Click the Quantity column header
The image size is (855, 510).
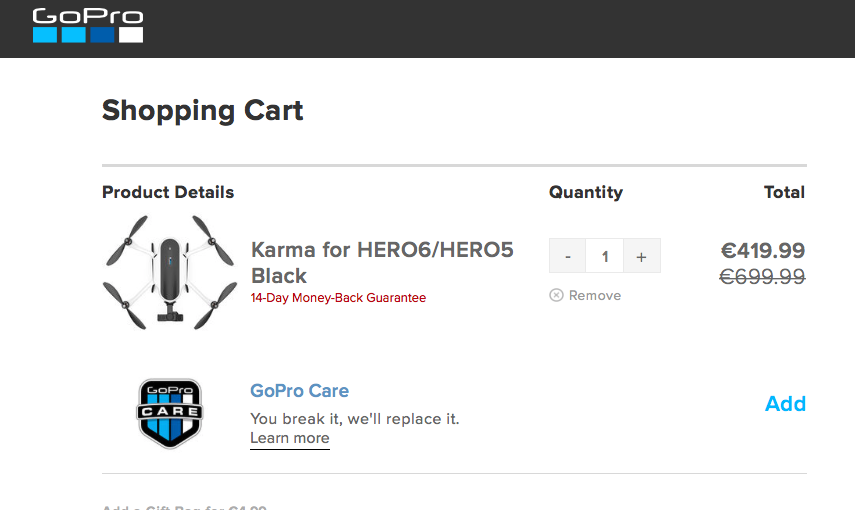586,192
